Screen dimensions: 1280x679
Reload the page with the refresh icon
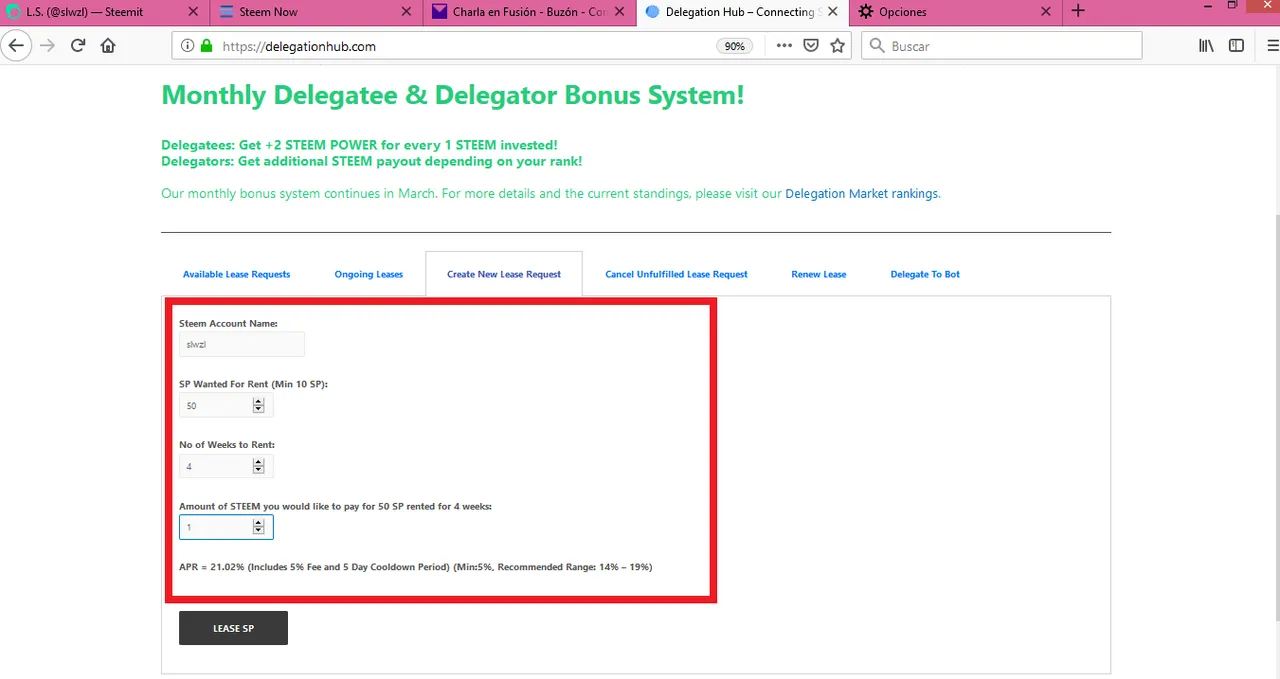(x=78, y=46)
